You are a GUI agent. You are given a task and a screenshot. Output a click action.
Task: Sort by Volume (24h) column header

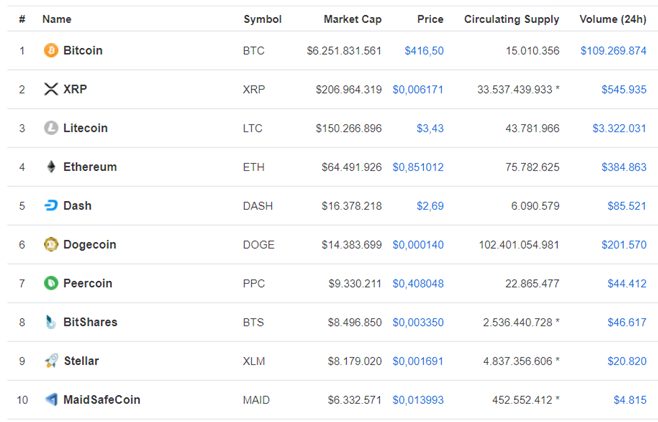613,19
